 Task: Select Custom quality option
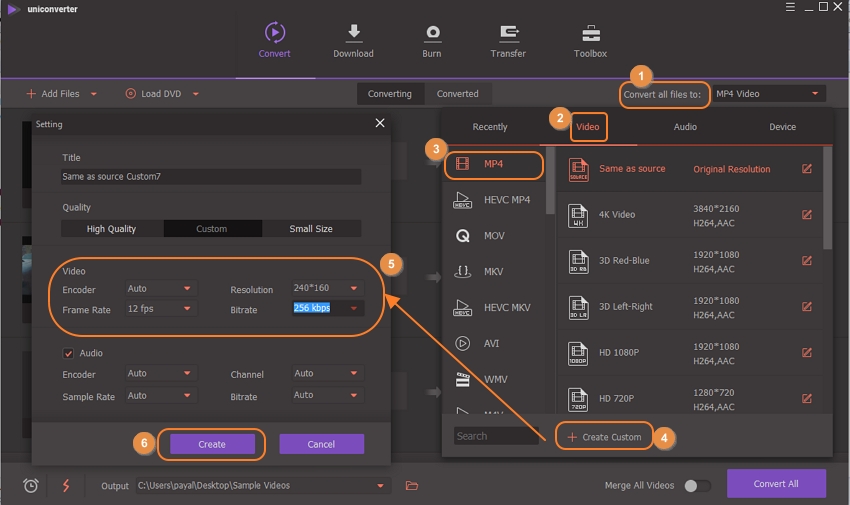click(x=212, y=229)
